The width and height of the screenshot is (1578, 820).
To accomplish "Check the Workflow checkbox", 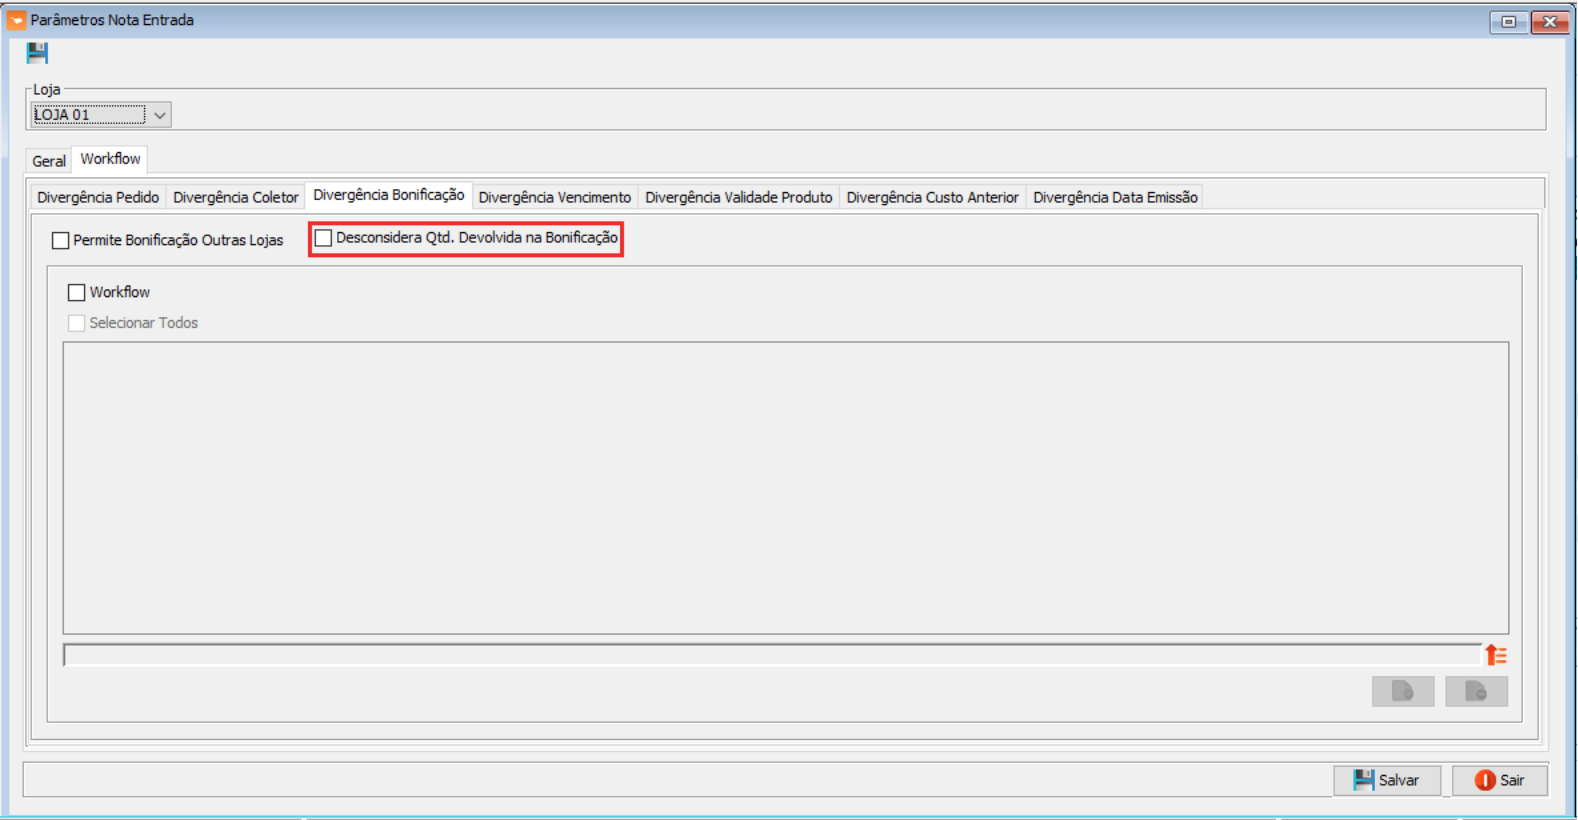I will tap(77, 293).
